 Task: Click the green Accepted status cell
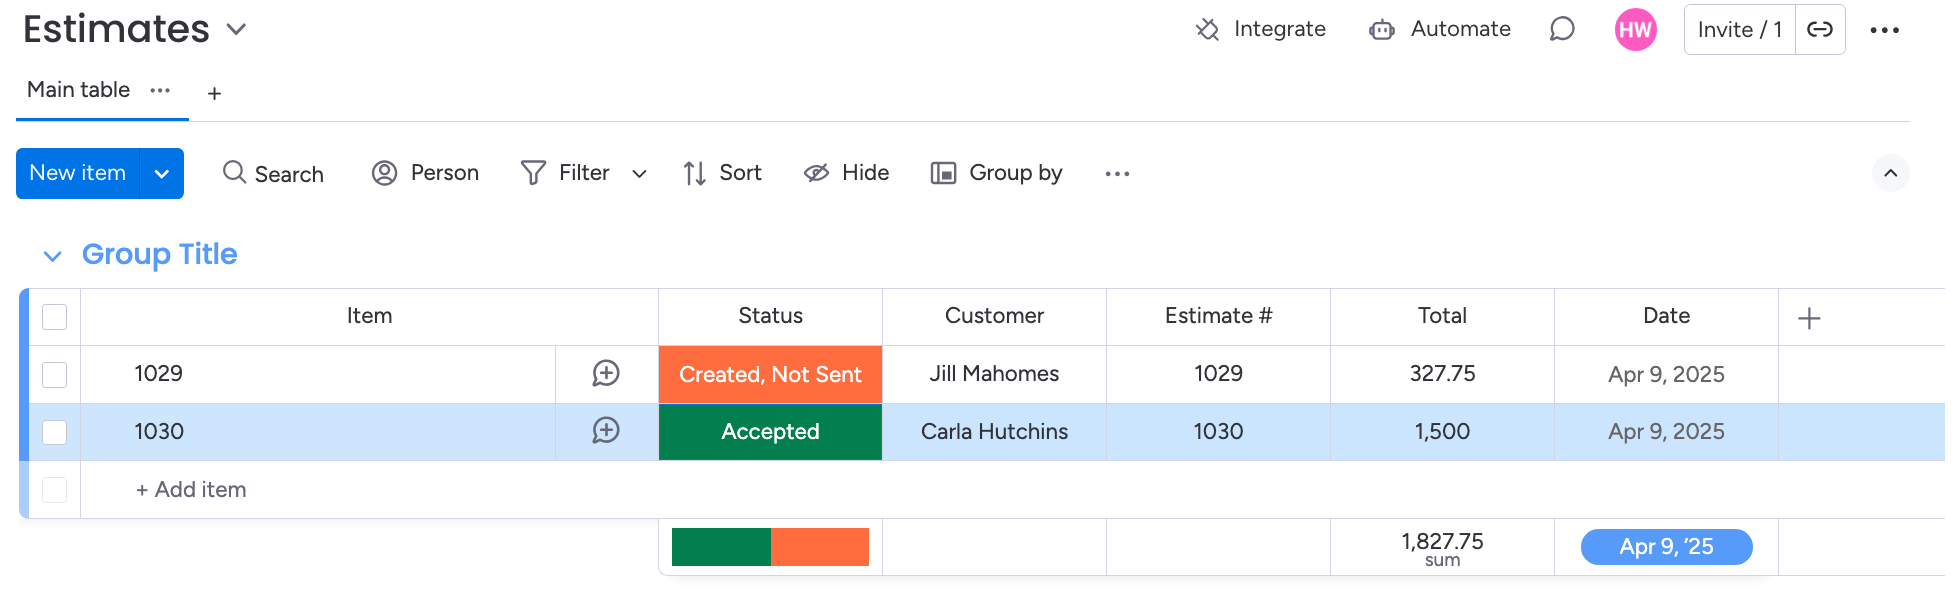click(x=770, y=432)
